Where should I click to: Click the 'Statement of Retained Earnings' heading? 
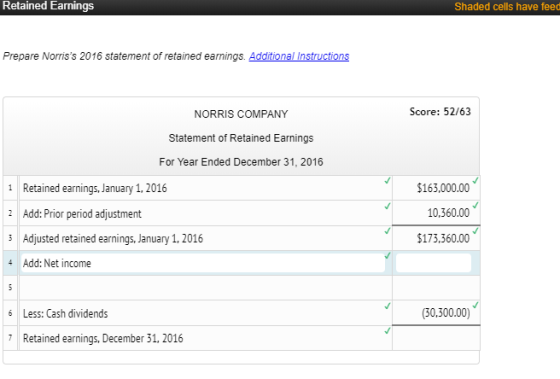[x=241, y=138]
